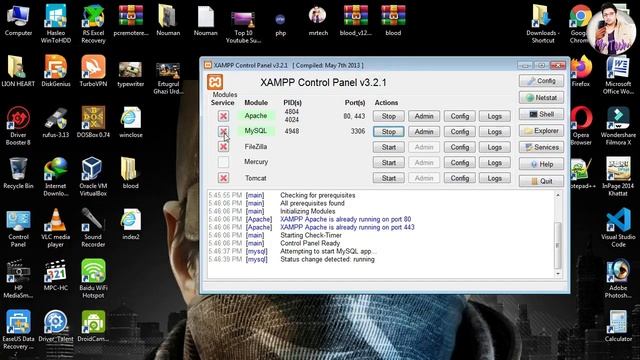Click log scrollbar down arrow
640x360 pixels.
(x=558, y=274)
